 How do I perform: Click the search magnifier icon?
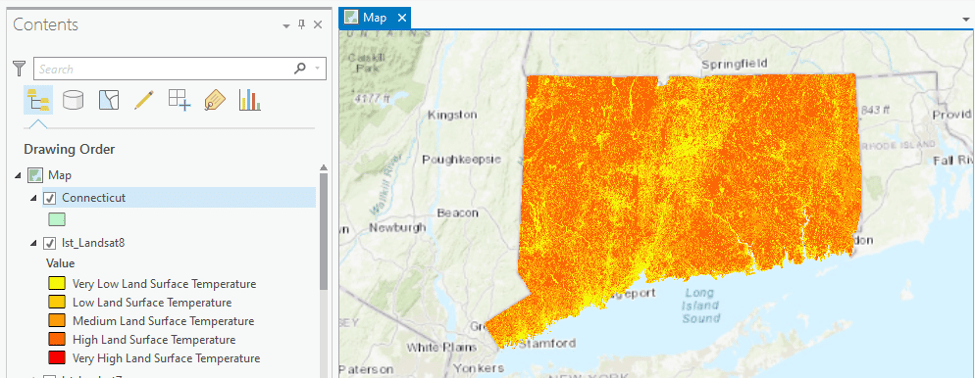pyautogui.click(x=300, y=69)
